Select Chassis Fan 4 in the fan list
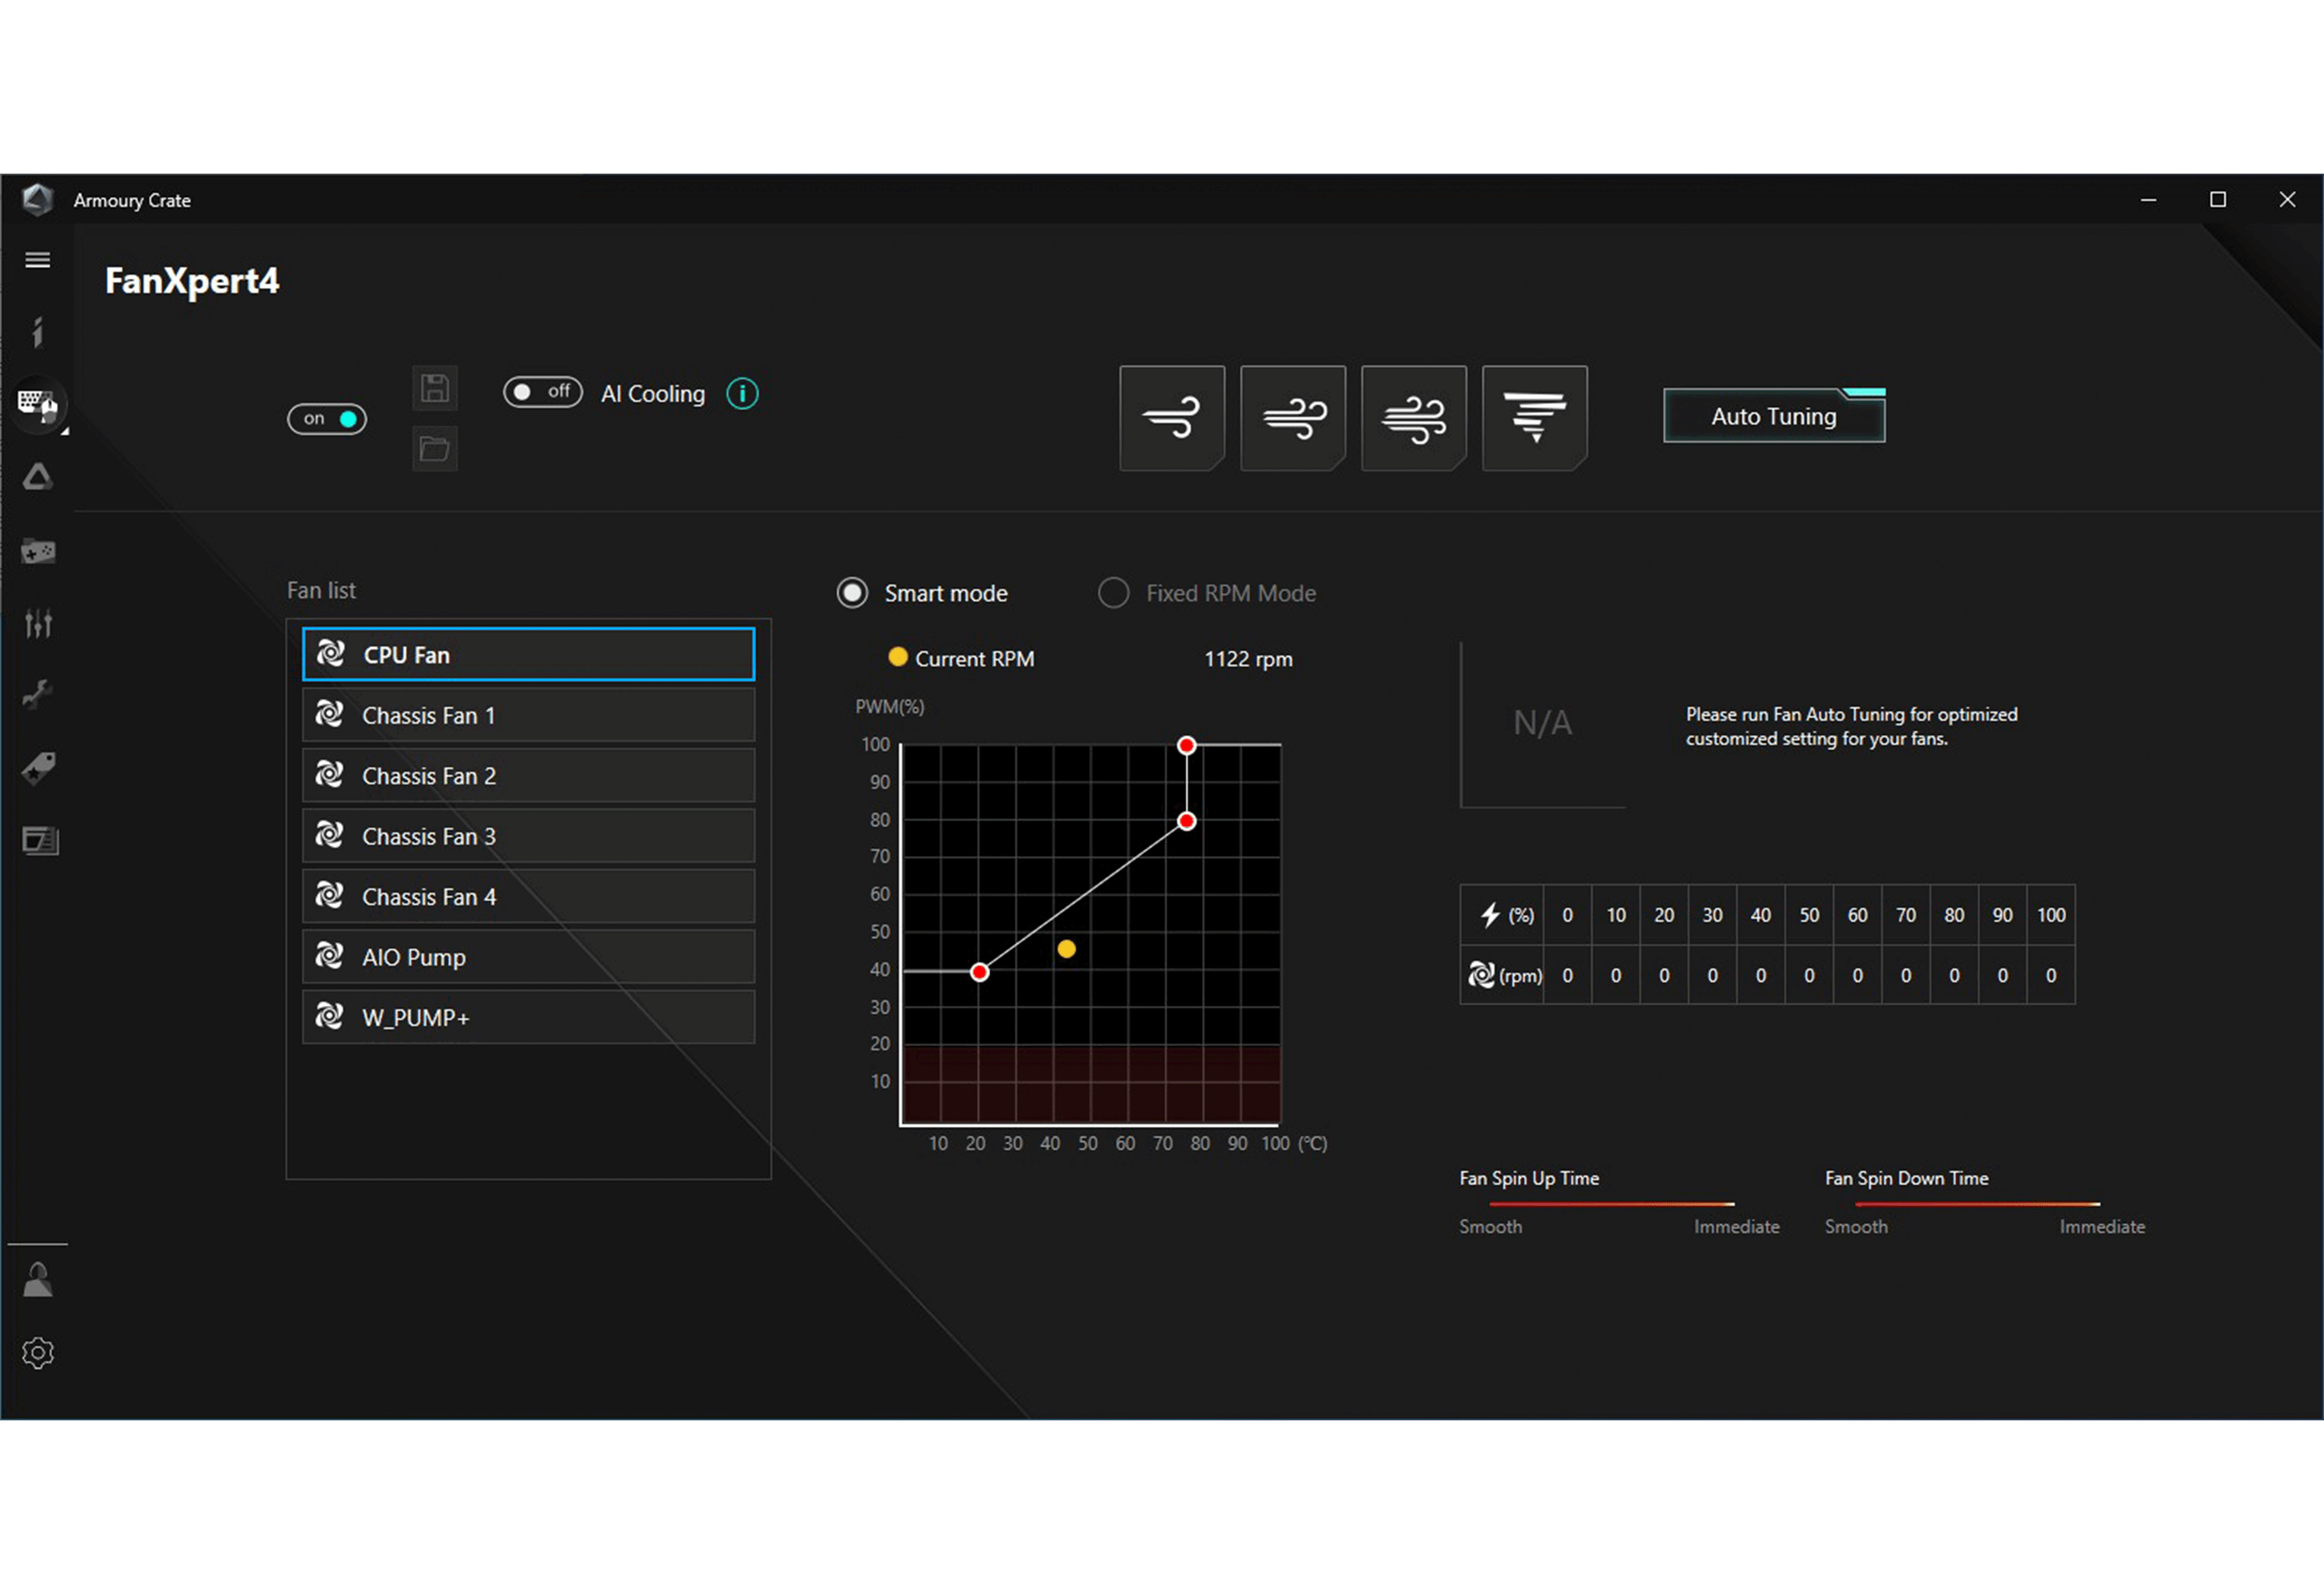This screenshot has height=1594, width=2324. [529, 896]
